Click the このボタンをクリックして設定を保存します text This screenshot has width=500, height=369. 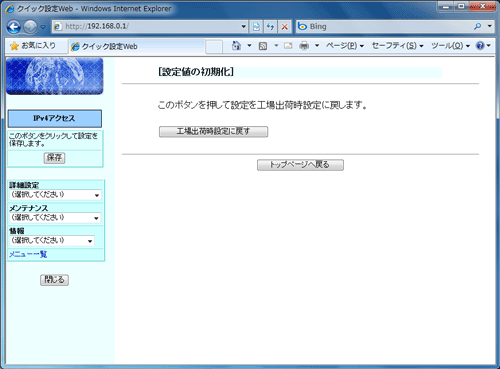[x=53, y=140]
